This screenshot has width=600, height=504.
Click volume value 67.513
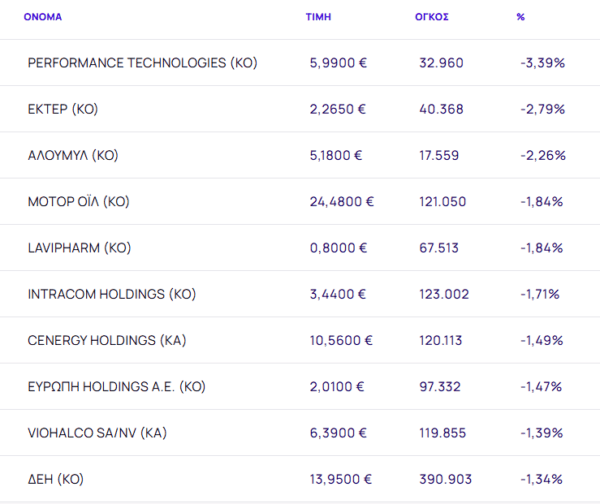tap(439, 248)
